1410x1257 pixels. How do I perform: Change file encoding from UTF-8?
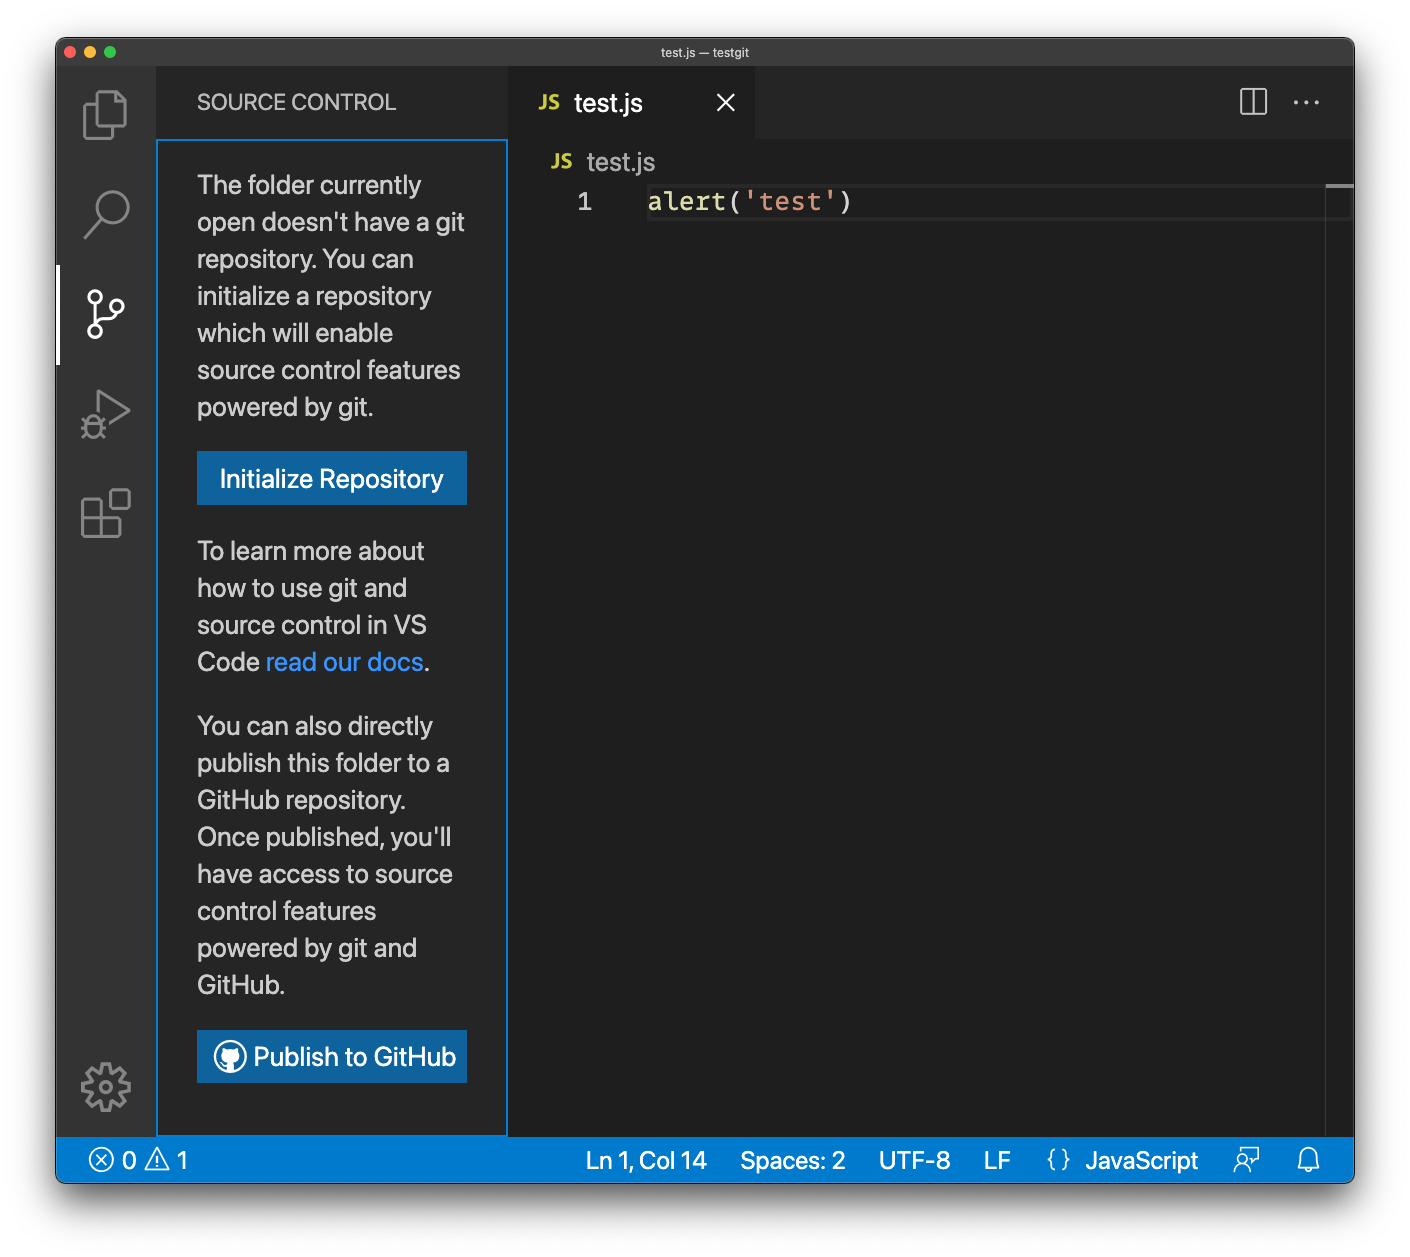coord(913,1160)
